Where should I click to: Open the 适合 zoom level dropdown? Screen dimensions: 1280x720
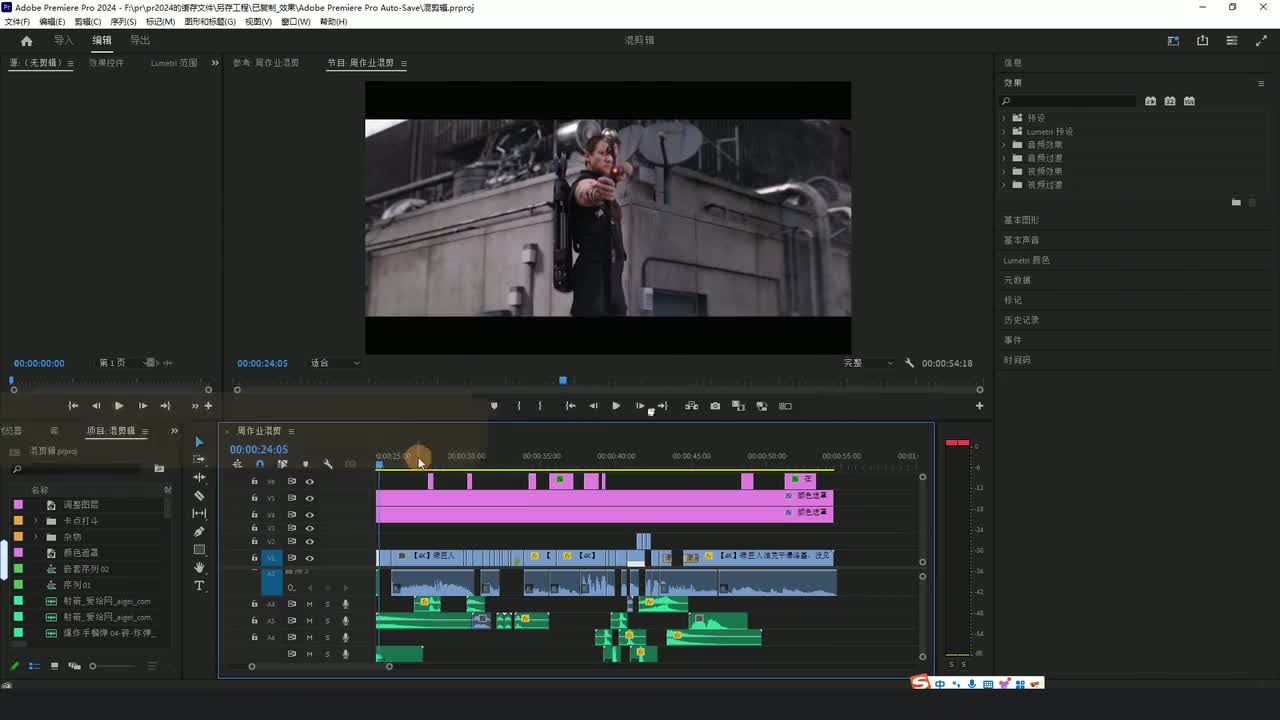point(334,363)
